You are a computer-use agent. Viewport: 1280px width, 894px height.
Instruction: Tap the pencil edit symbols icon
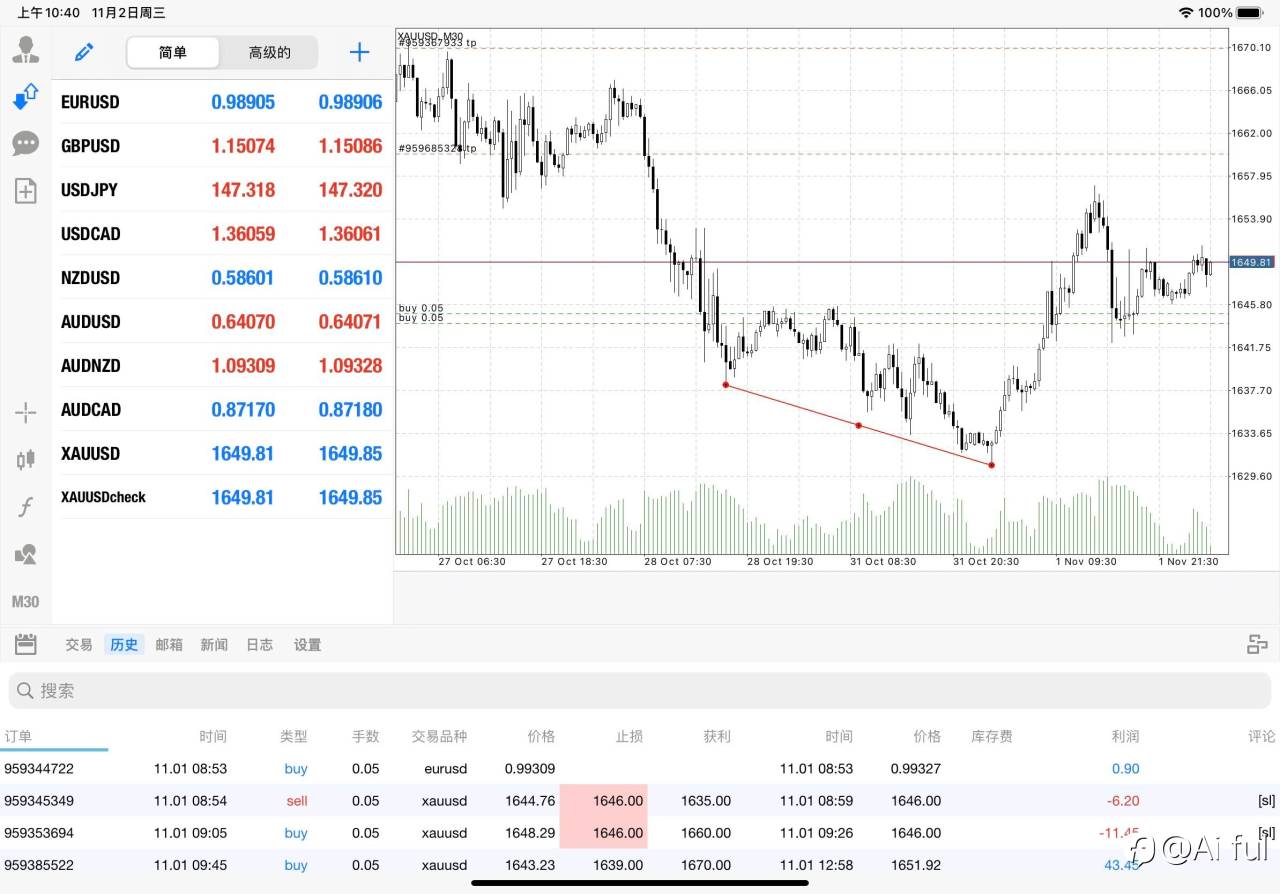coord(84,52)
